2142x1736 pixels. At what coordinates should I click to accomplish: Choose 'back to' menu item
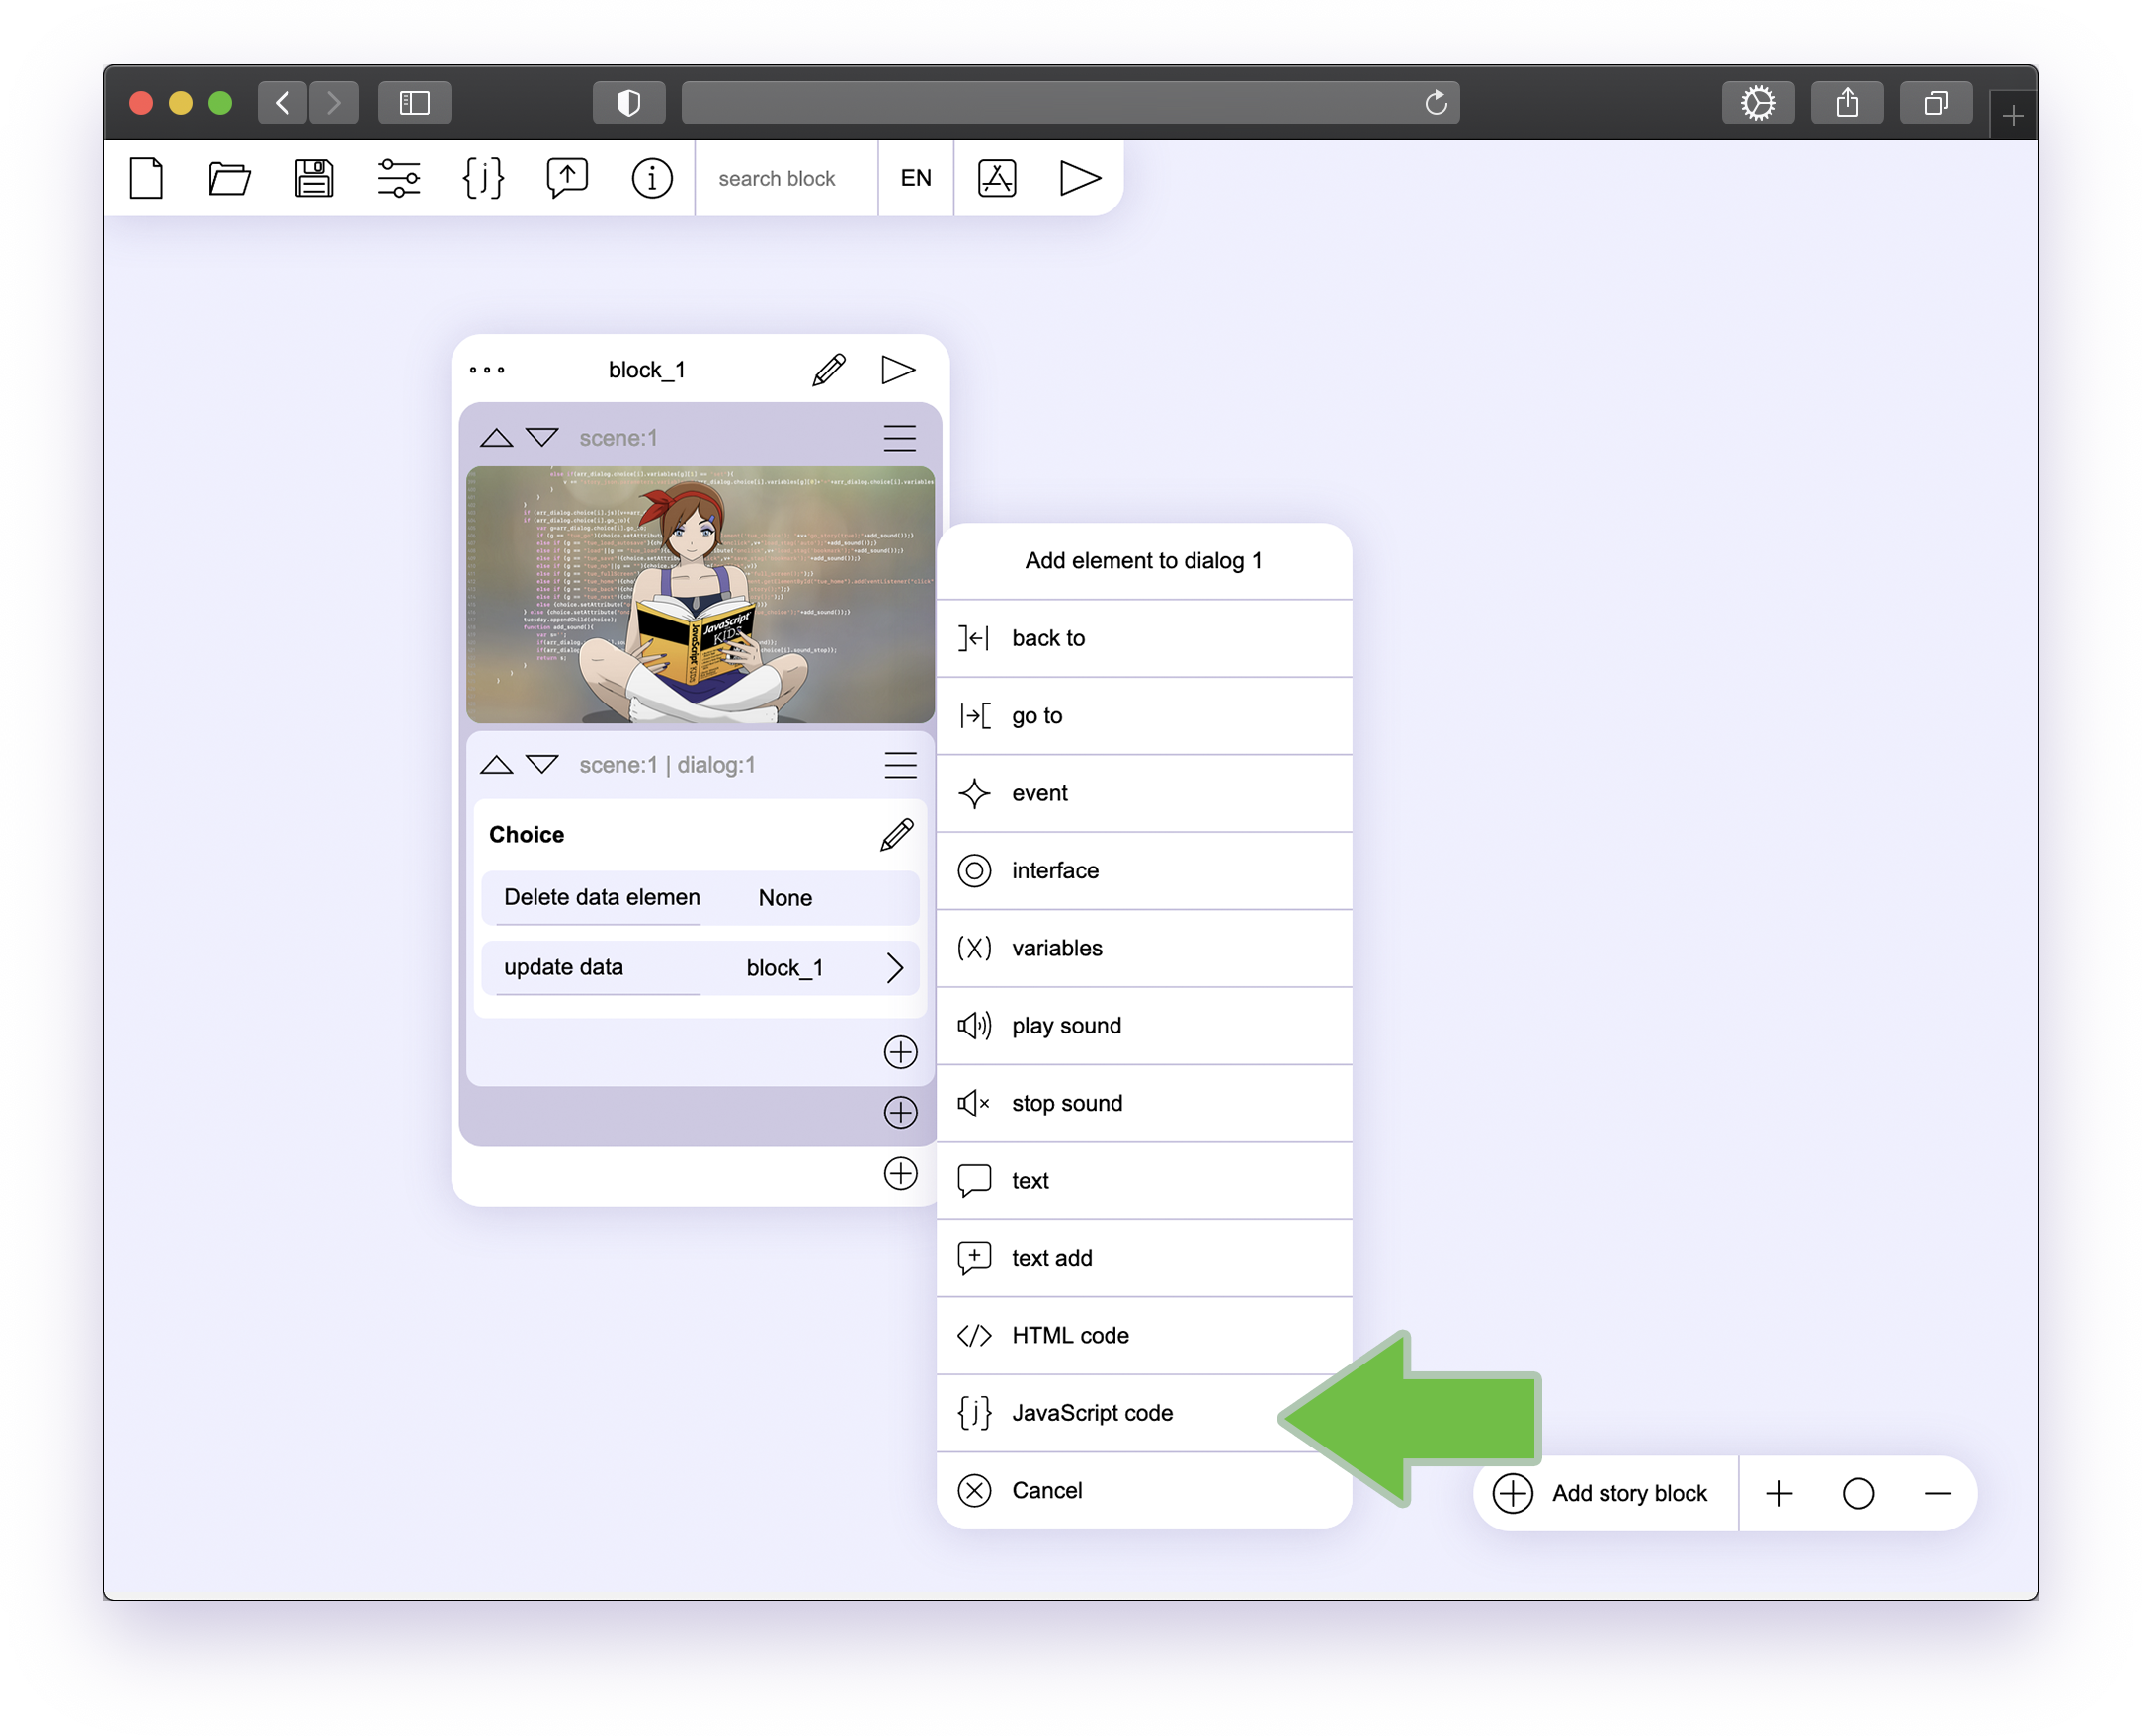(x=1145, y=639)
